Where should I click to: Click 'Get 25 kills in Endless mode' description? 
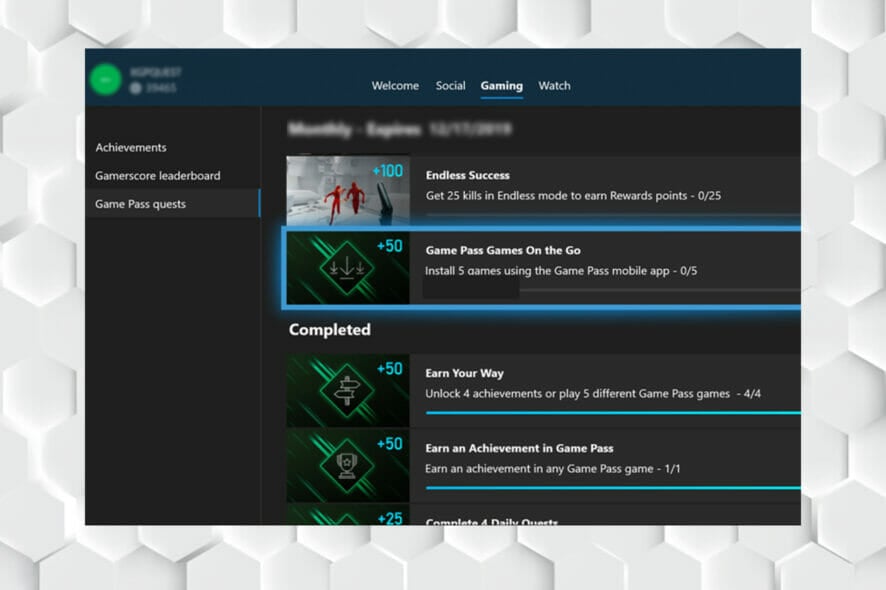pyautogui.click(x=574, y=196)
